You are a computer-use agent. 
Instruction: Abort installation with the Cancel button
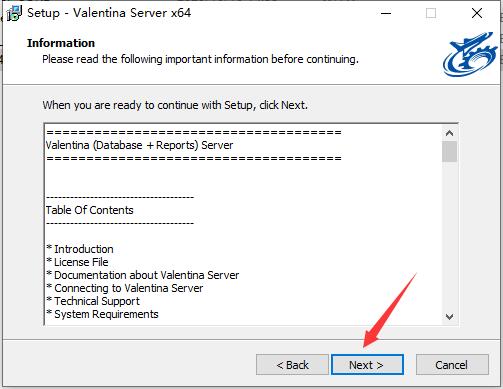(452, 365)
